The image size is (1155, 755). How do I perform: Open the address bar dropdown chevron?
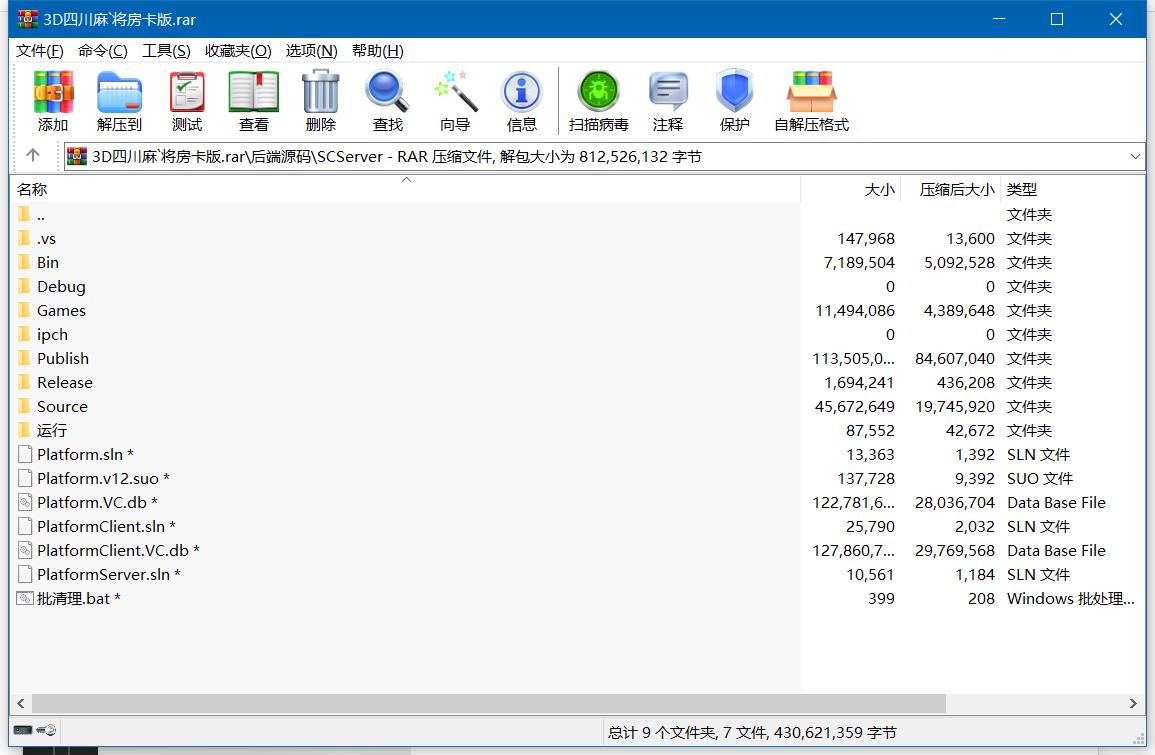click(1136, 156)
